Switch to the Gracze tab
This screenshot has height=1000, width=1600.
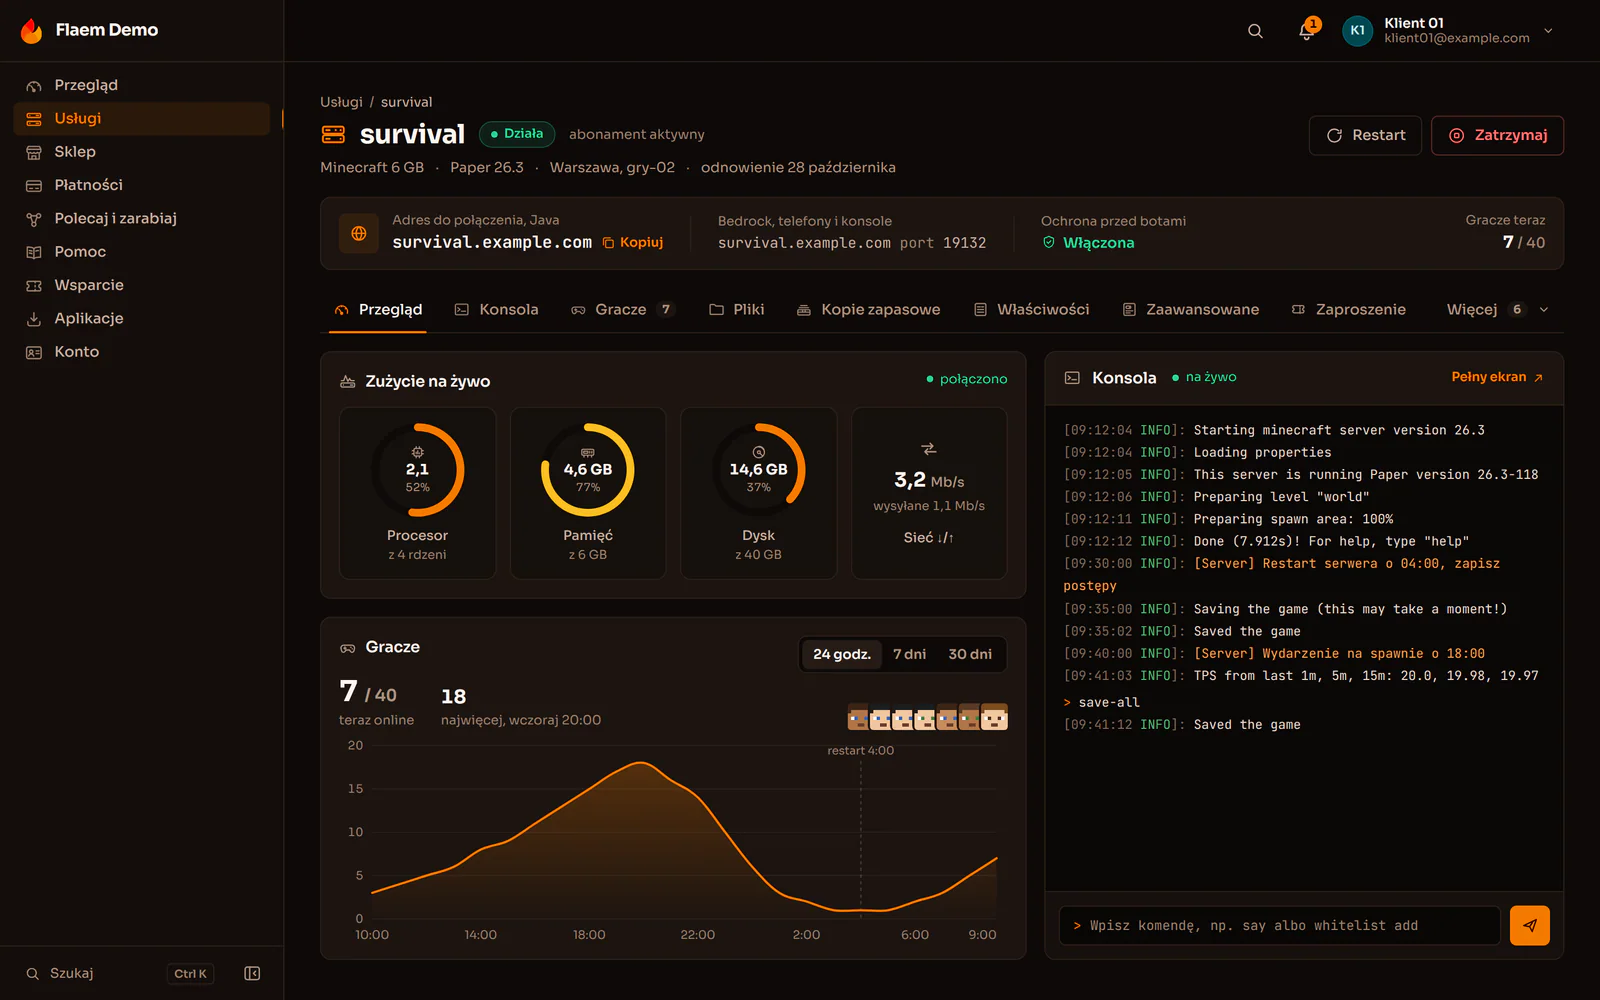click(623, 310)
